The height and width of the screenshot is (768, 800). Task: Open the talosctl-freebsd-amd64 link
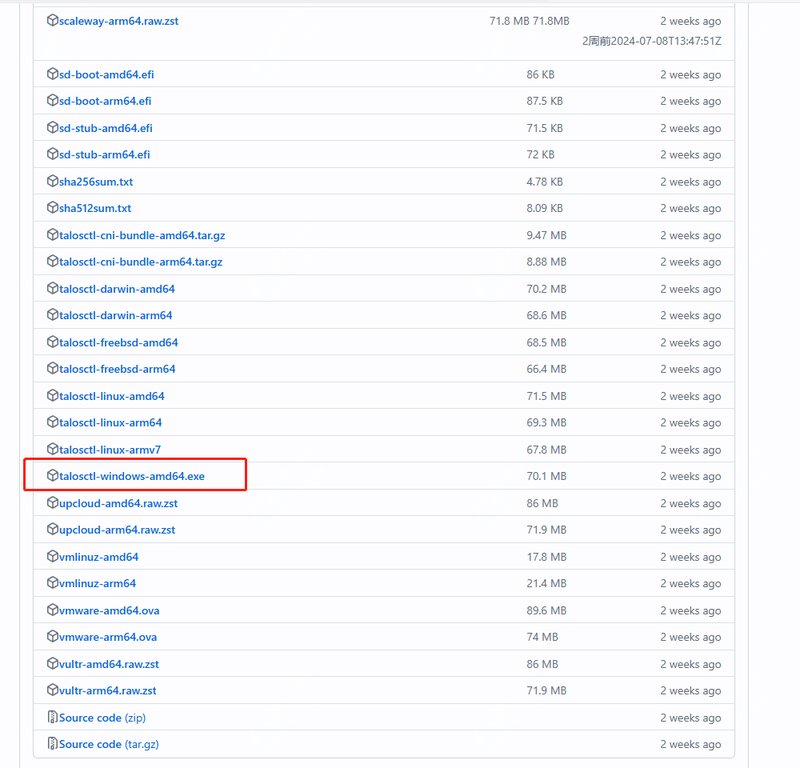pyautogui.click(x=118, y=342)
